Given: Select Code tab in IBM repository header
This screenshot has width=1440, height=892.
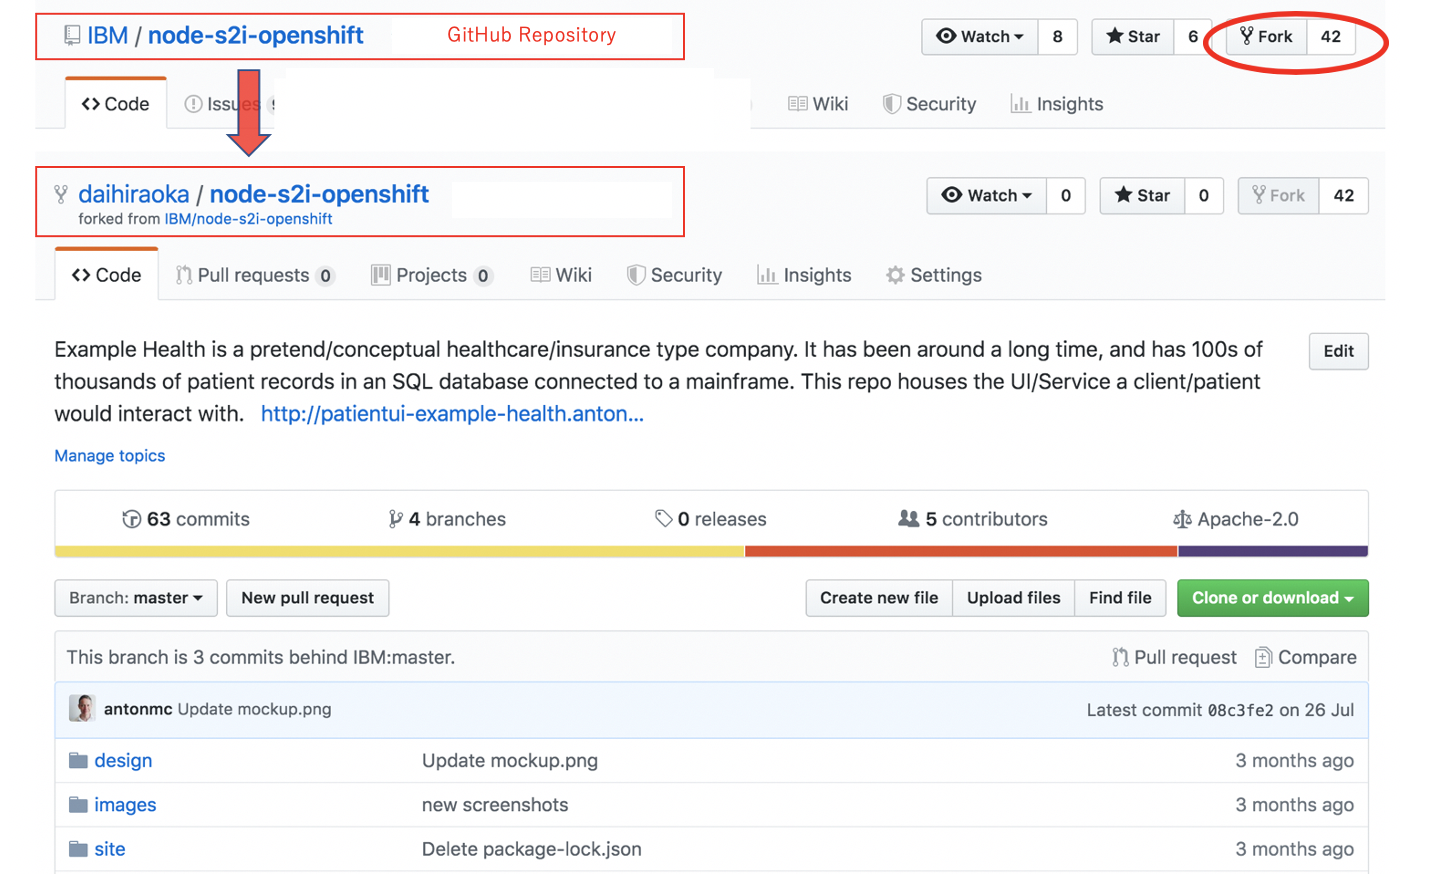Looking at the screenshot, I should point(116,104).
